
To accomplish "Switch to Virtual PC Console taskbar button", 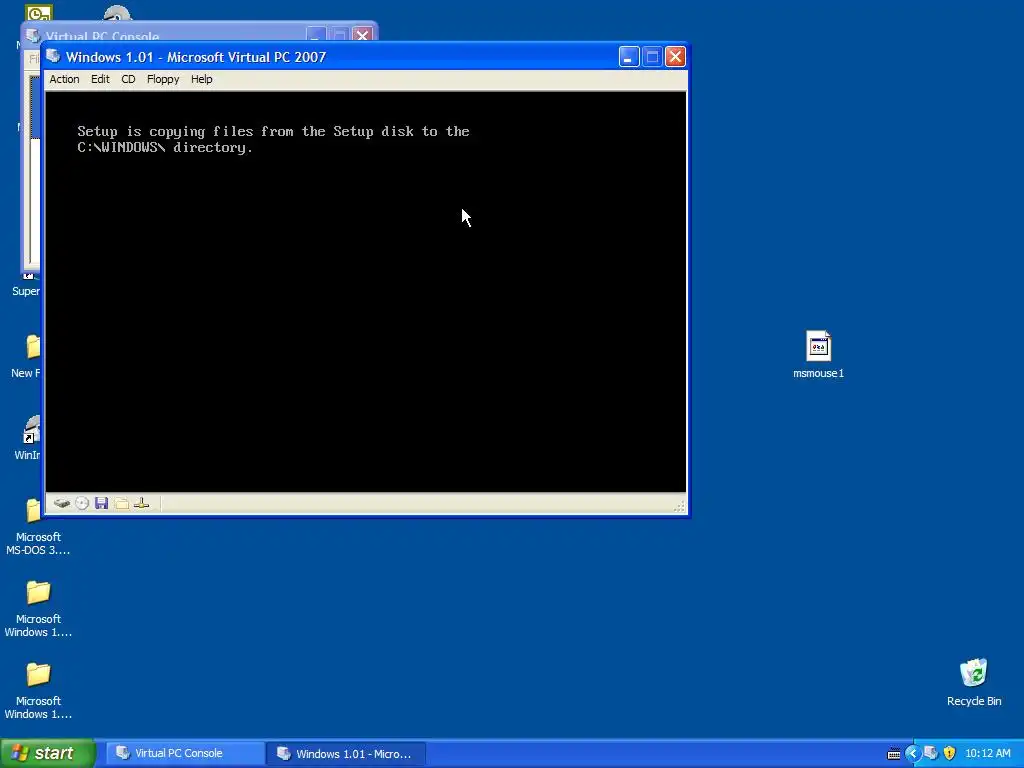I will click(185, 753).
